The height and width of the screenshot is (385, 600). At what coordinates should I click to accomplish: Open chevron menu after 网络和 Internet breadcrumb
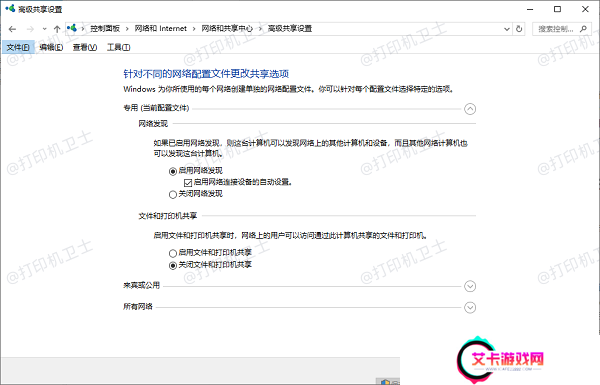click(x=194, y=29)
